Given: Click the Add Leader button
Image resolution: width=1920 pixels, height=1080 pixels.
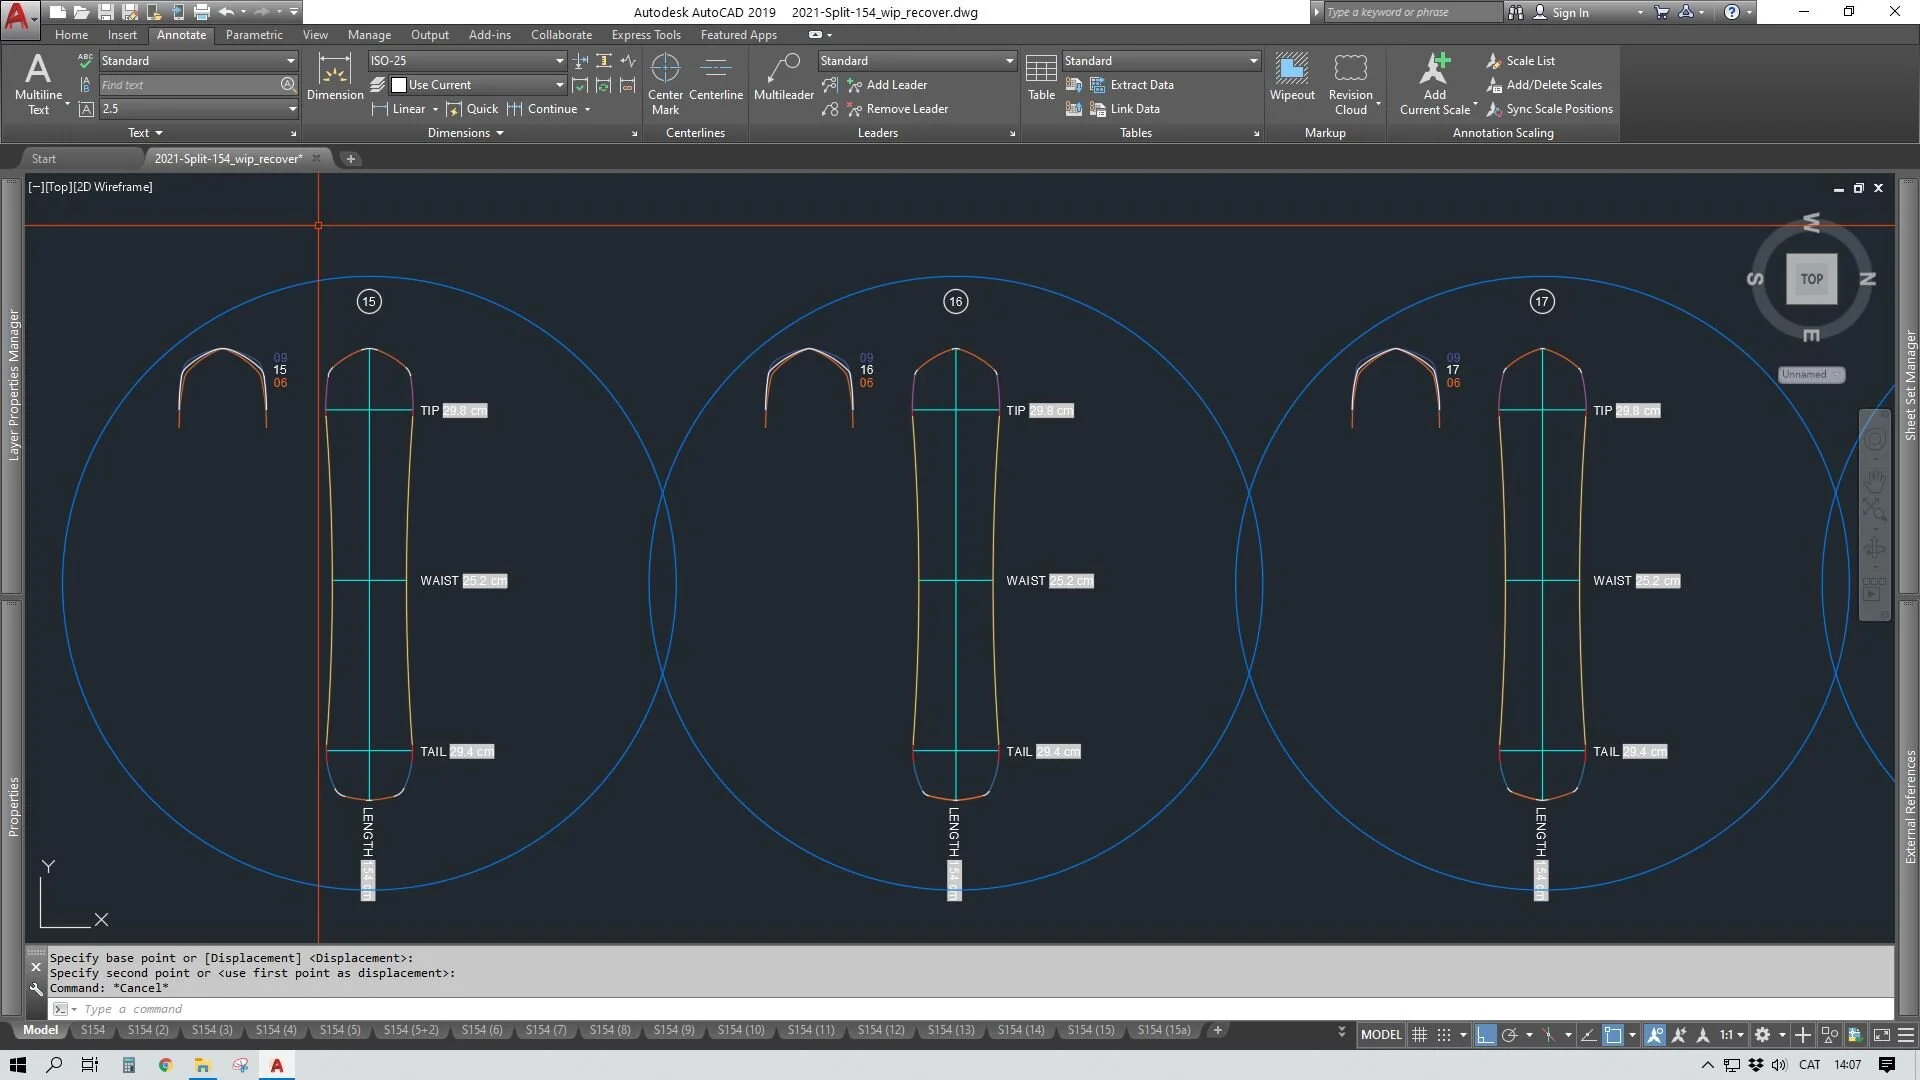Looking at the screenshot, I should tap(896, 85).
